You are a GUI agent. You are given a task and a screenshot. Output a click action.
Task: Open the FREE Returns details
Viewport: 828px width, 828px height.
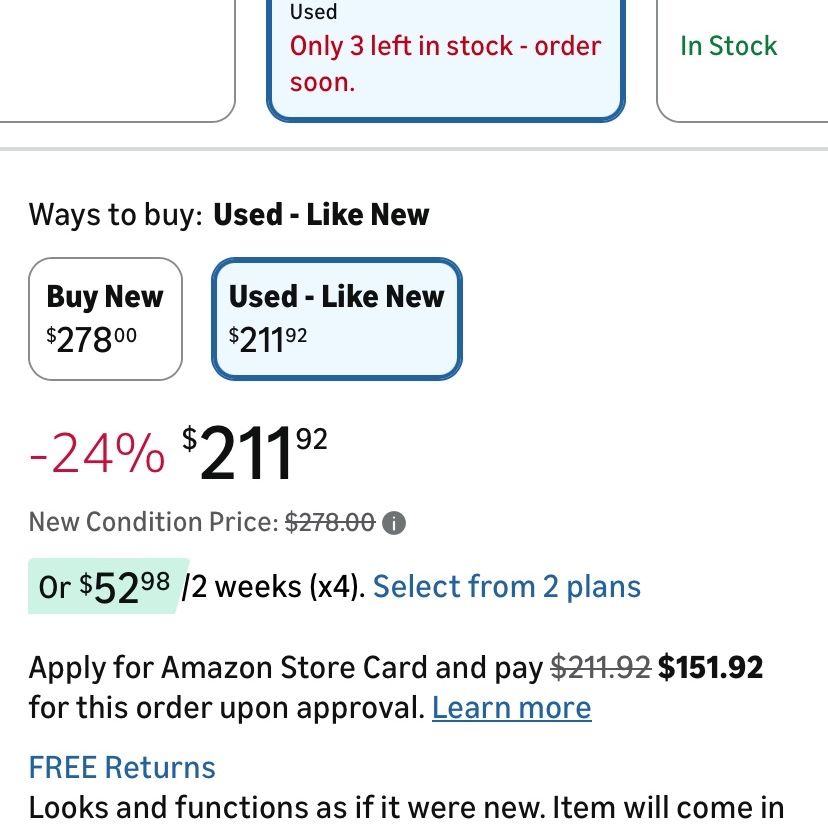[x=122, y=767]
